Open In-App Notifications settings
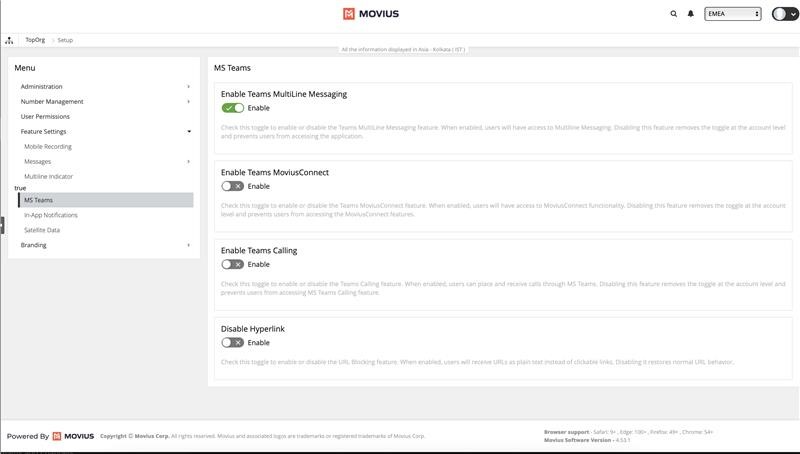The width and height of the screenshot is (800, 454). (x=51, y=215)
